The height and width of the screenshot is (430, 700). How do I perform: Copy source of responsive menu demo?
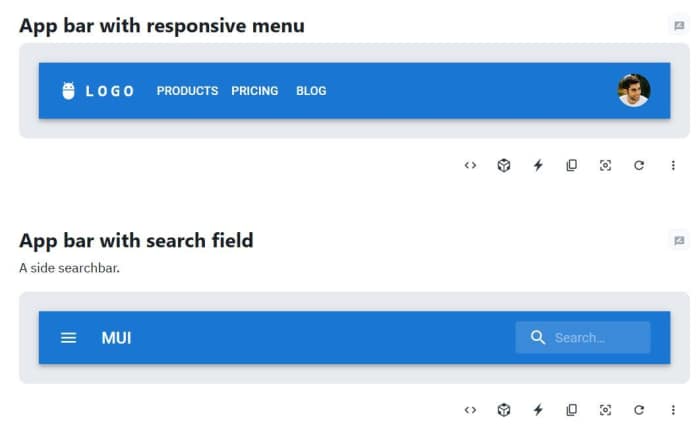point(571,165)
